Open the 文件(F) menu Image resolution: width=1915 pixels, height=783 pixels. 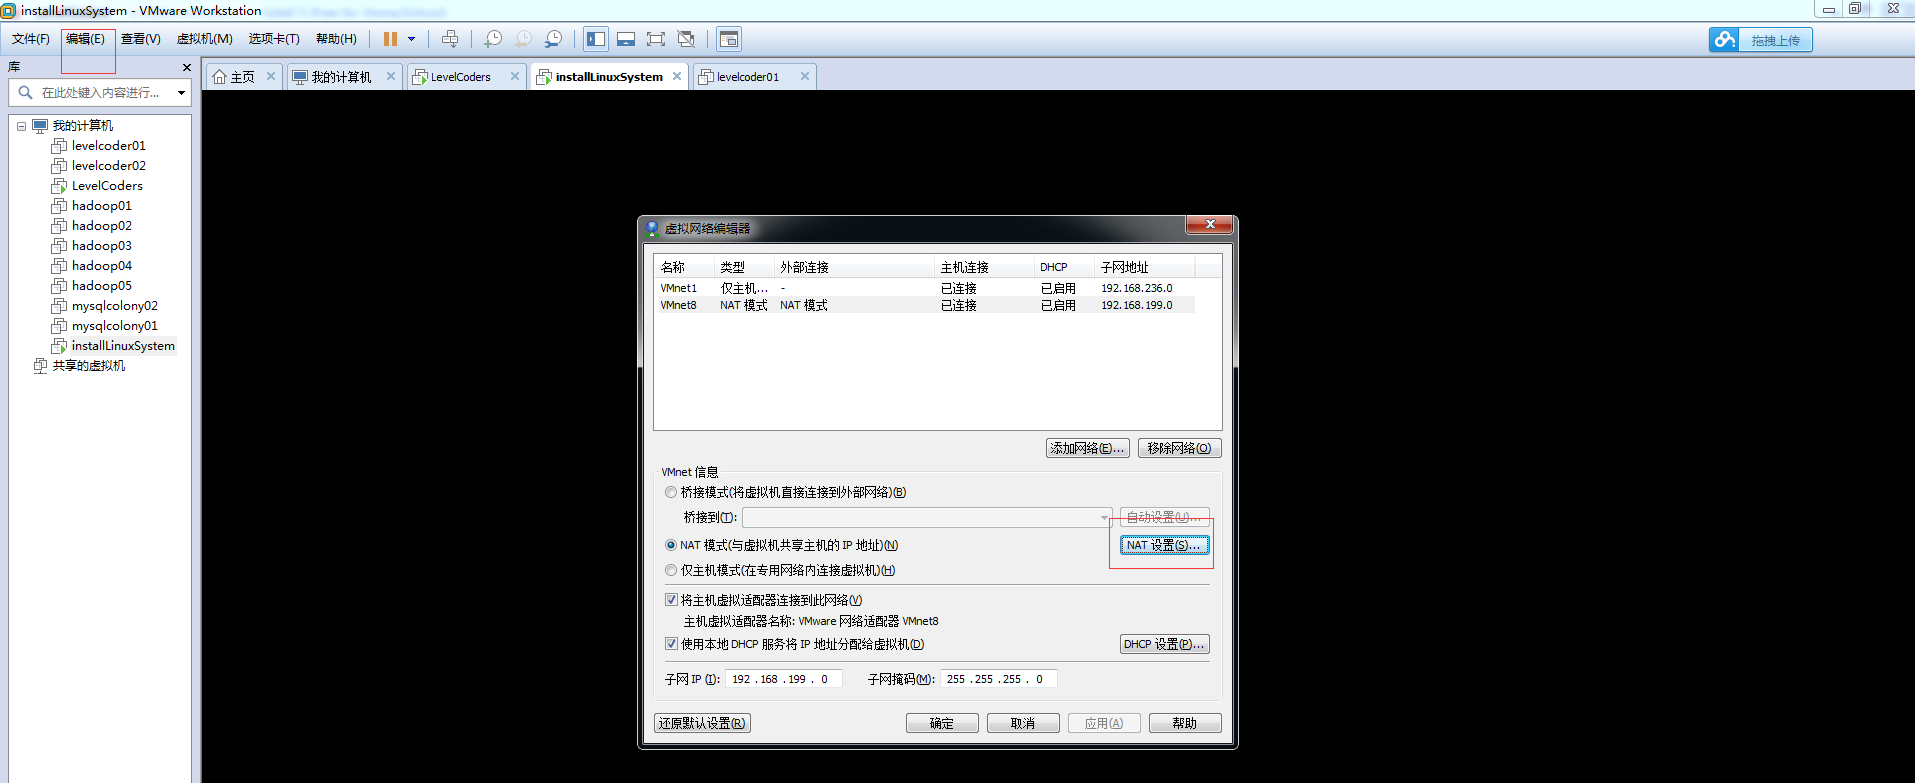(x=31, y=39)
